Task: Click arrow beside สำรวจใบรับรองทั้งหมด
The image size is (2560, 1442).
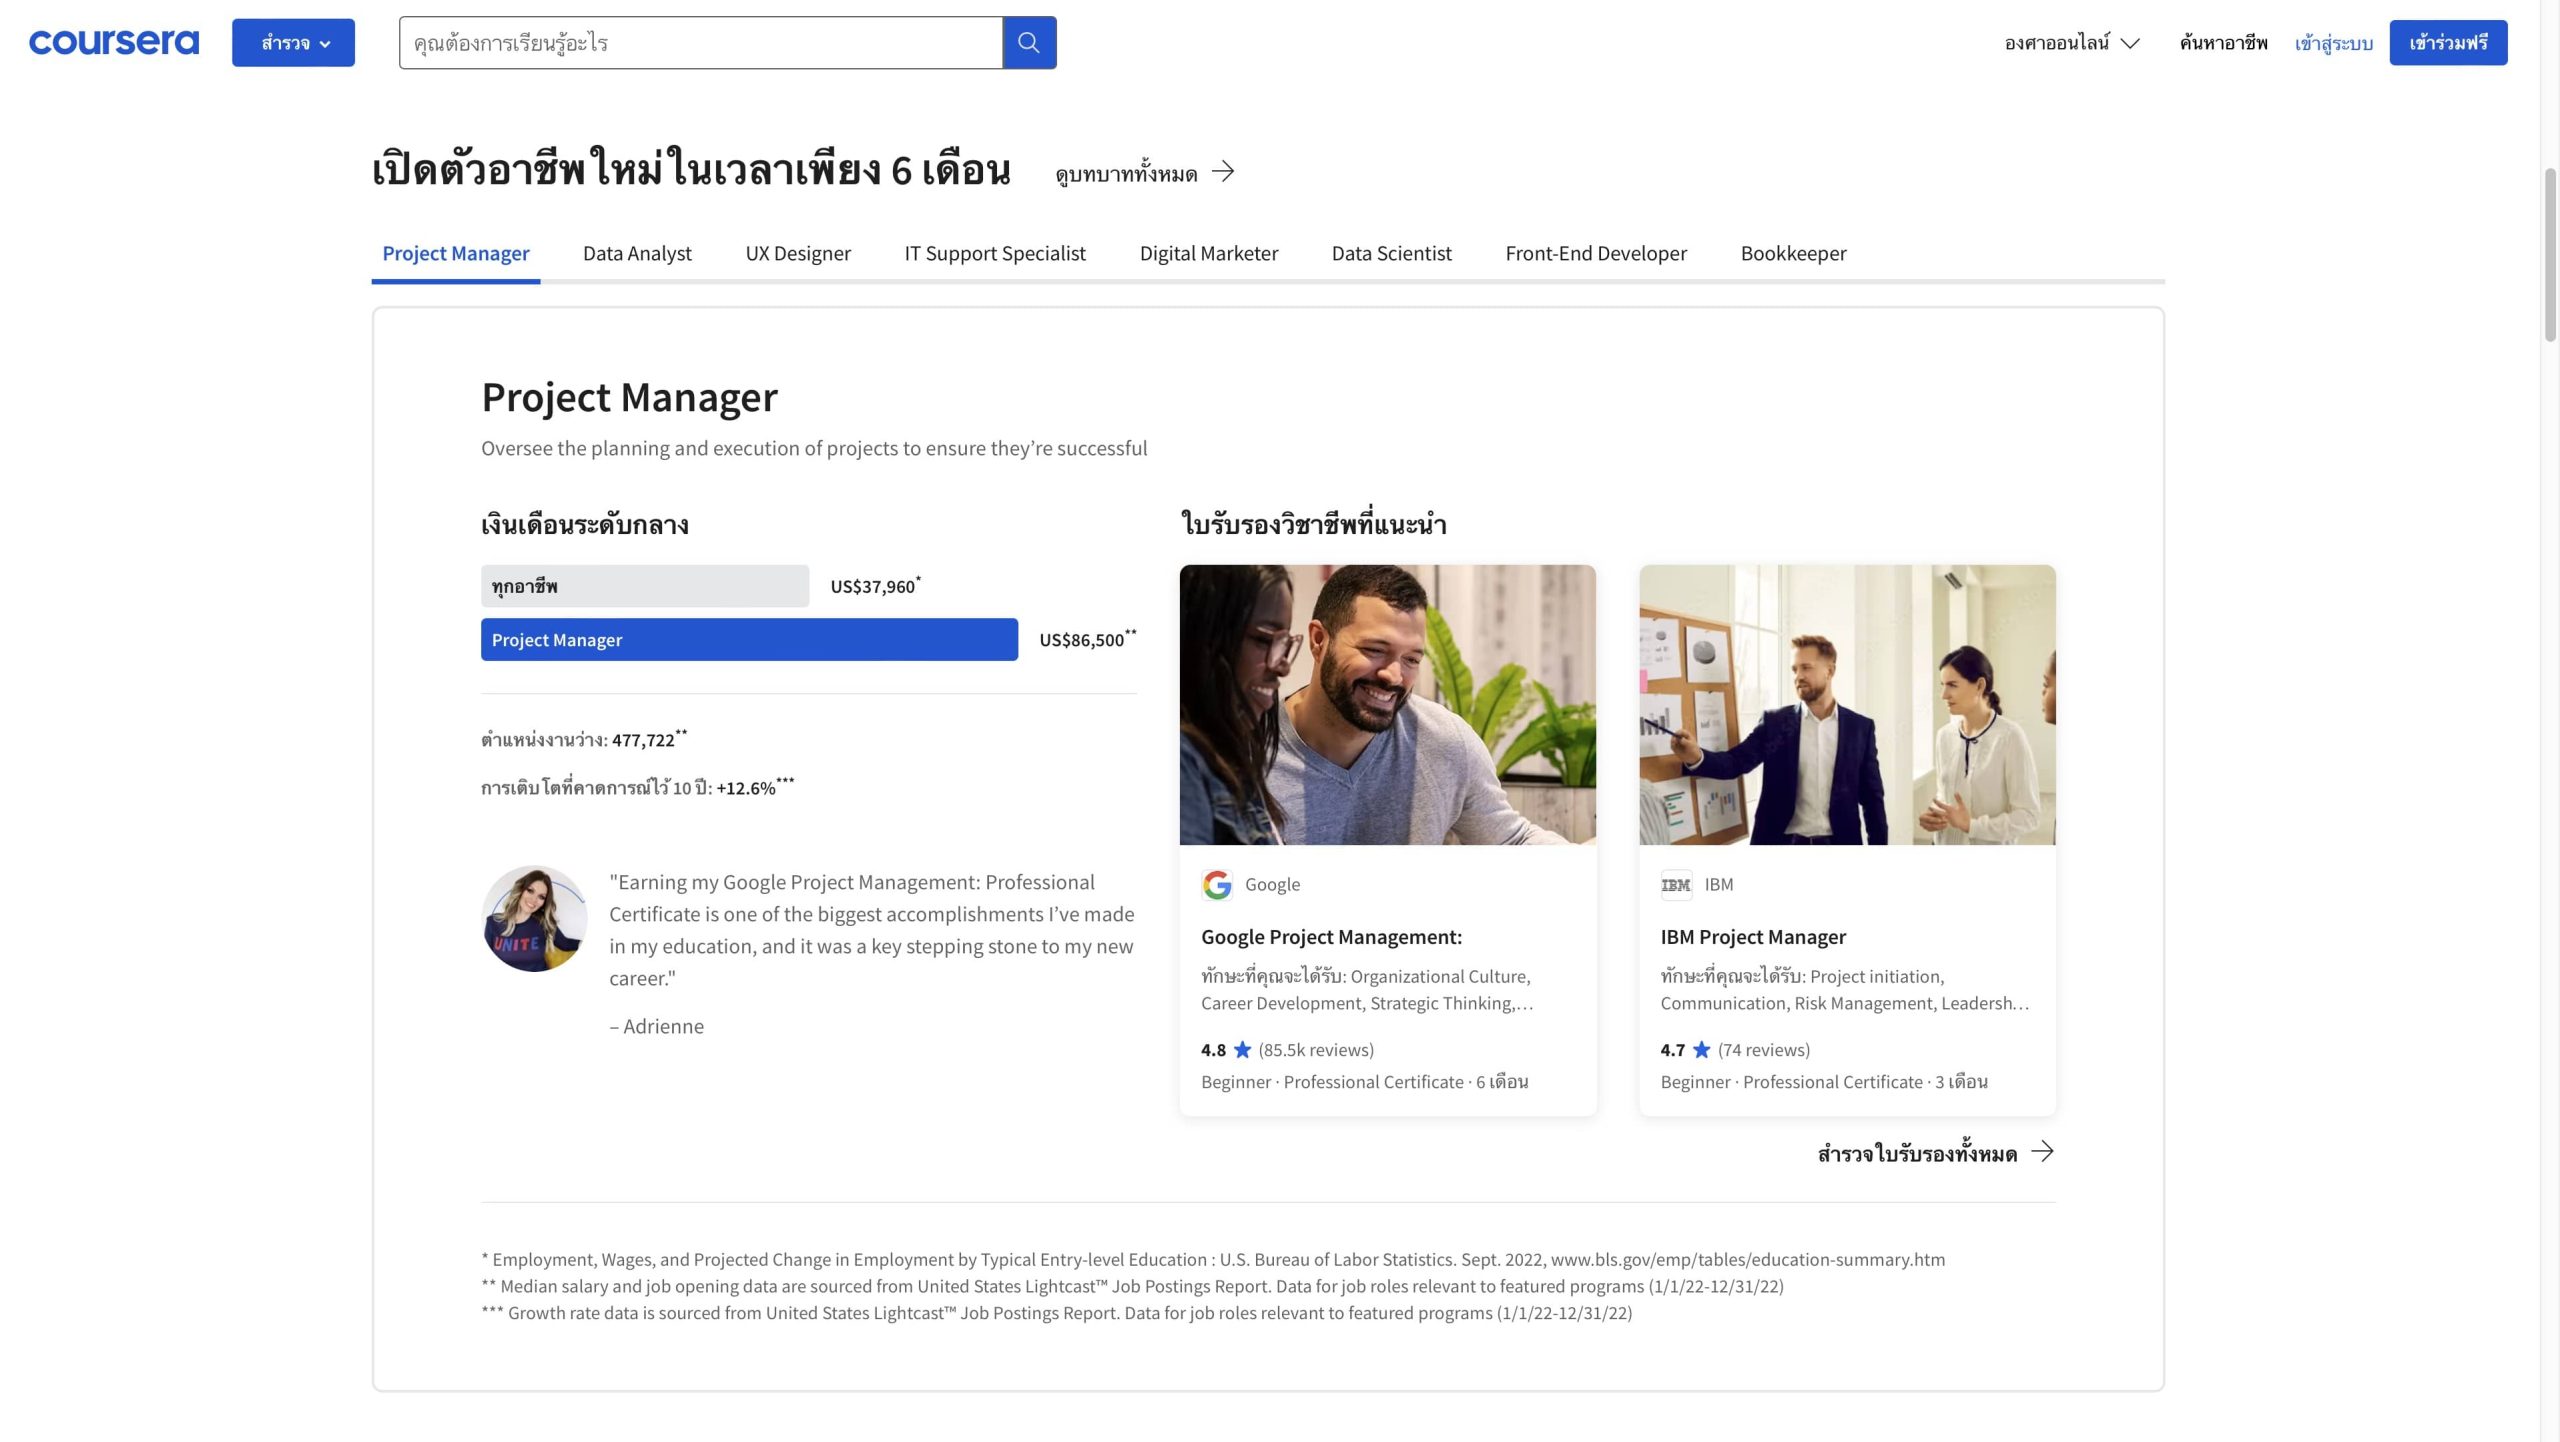Action: (x=2042, y=1152)
